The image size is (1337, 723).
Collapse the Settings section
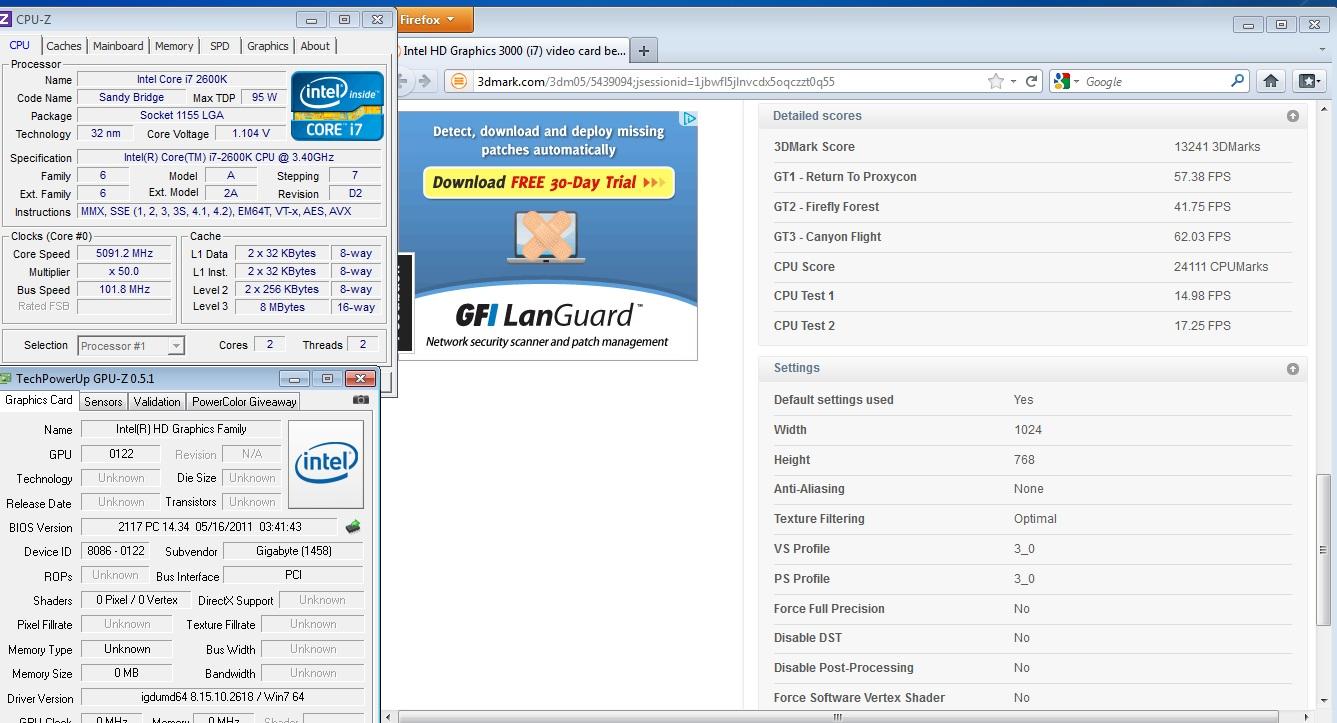pyautogui.click(x=1293, y=369)
